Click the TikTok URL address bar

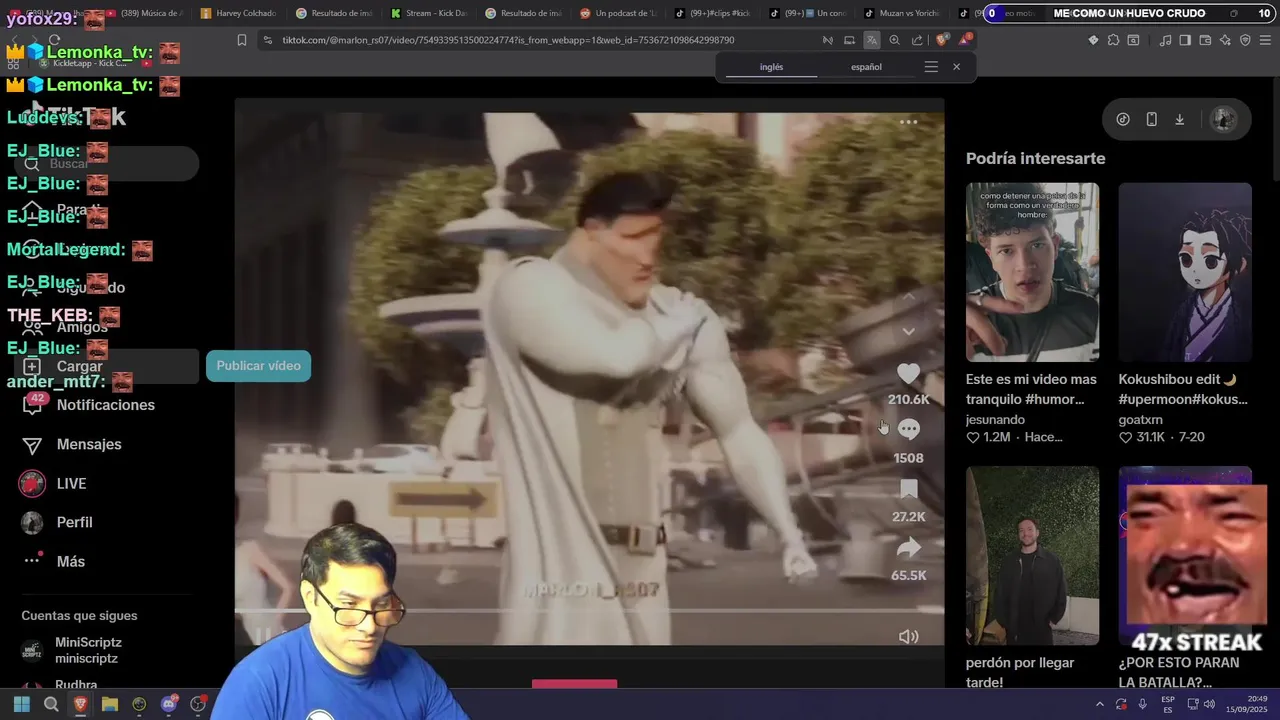click(x=508, y=40)
